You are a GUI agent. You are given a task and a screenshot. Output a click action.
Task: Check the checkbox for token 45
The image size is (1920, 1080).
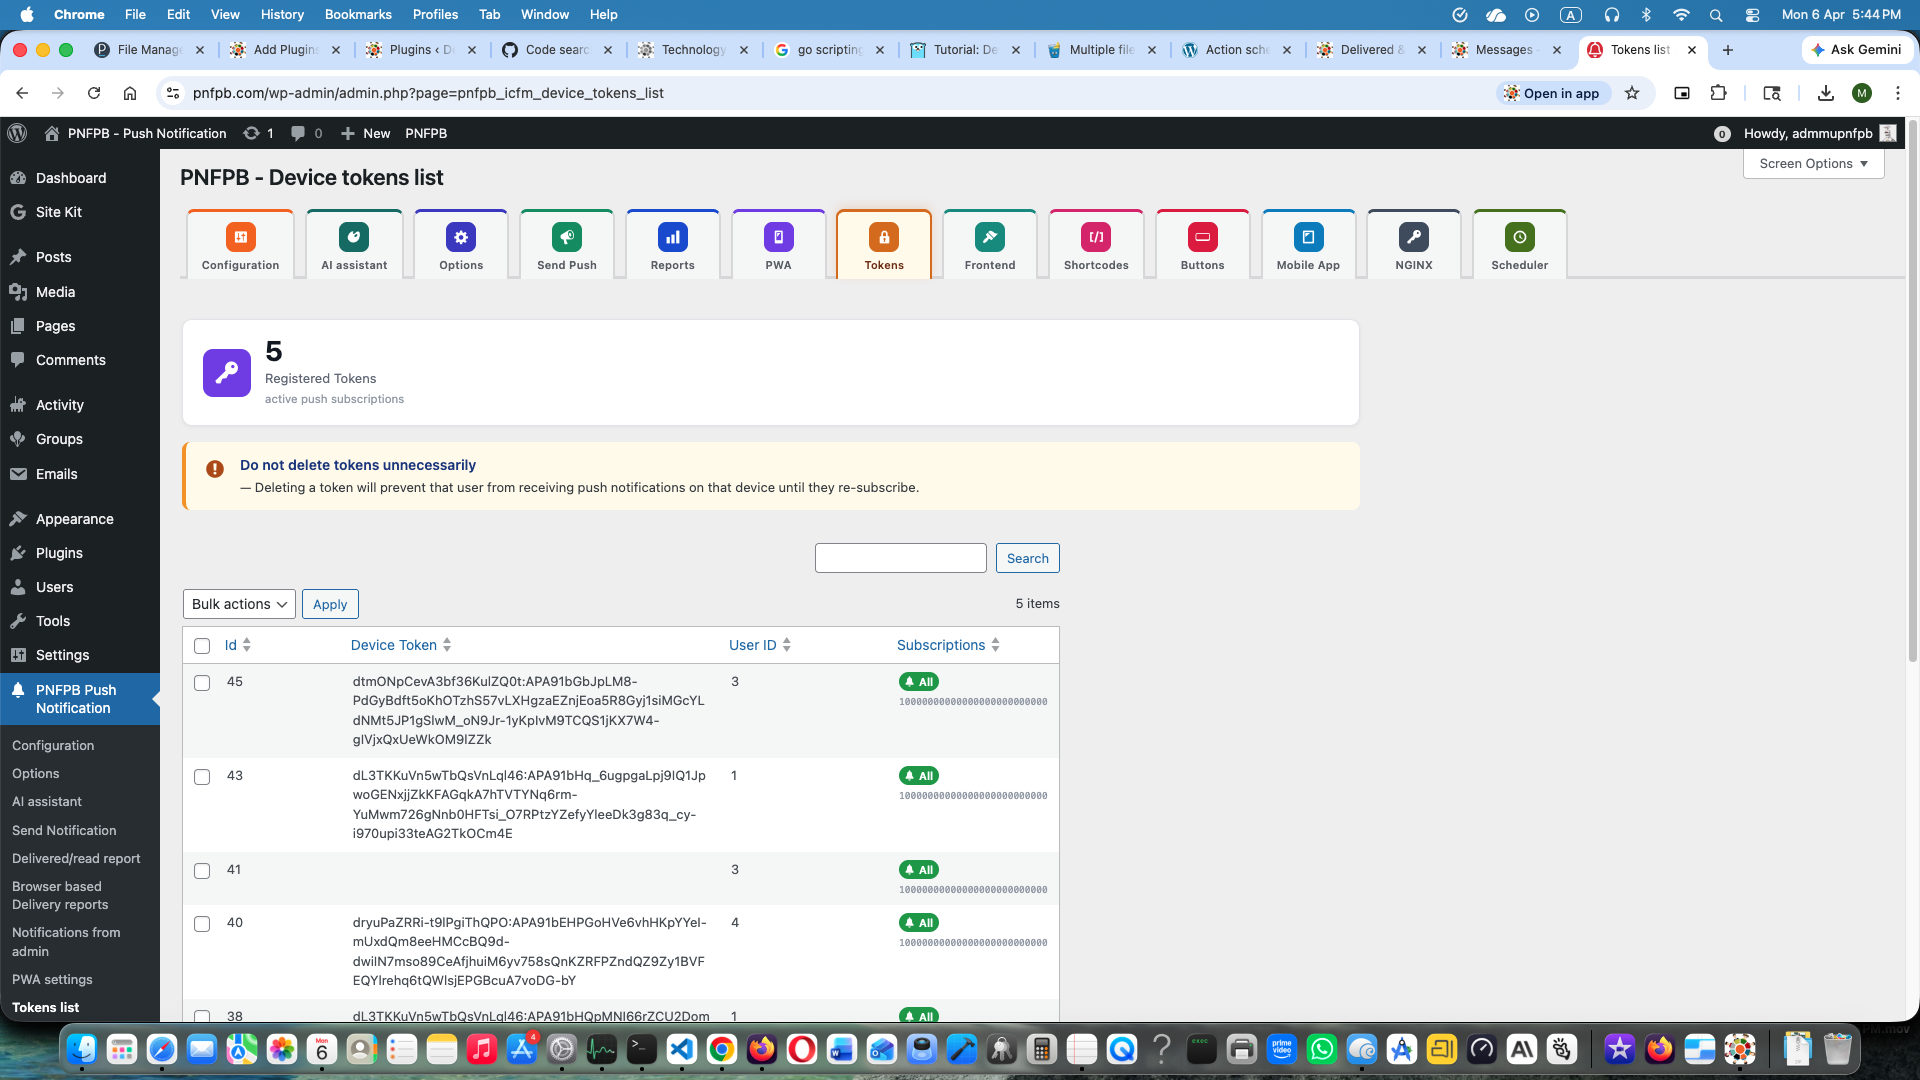[202, 683]
